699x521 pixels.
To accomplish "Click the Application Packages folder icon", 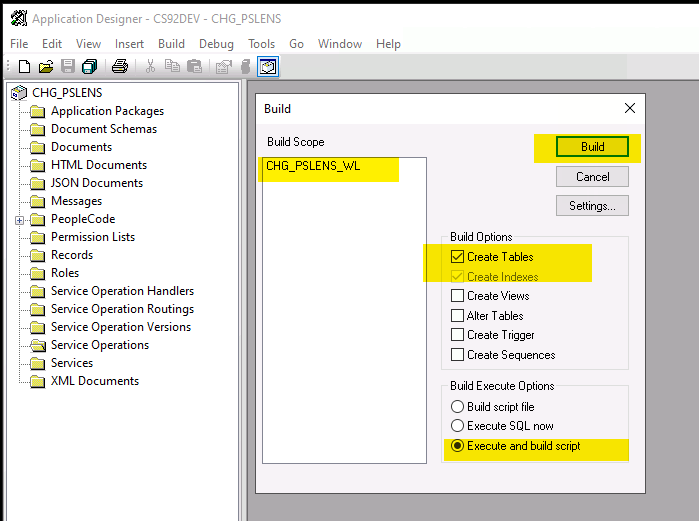I will (38, 111).
